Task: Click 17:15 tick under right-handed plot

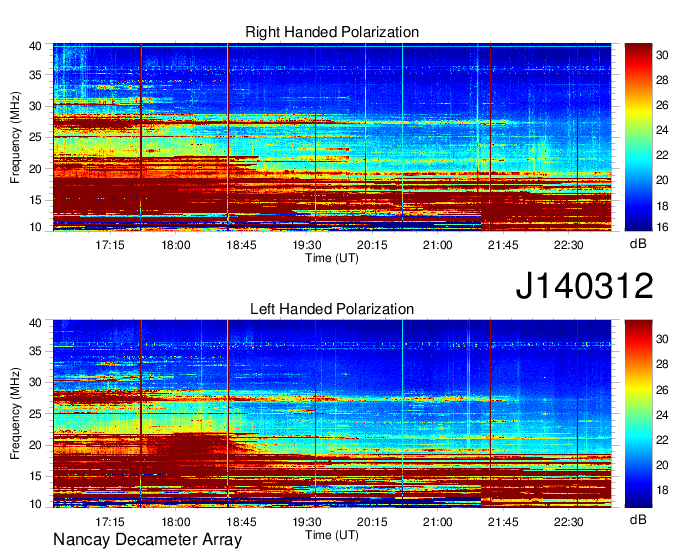Action: [x=110, y=245]
